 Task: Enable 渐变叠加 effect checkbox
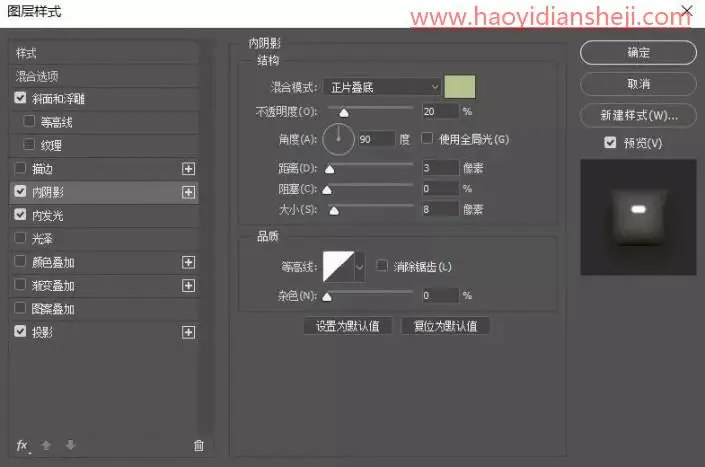coord(20,285)
